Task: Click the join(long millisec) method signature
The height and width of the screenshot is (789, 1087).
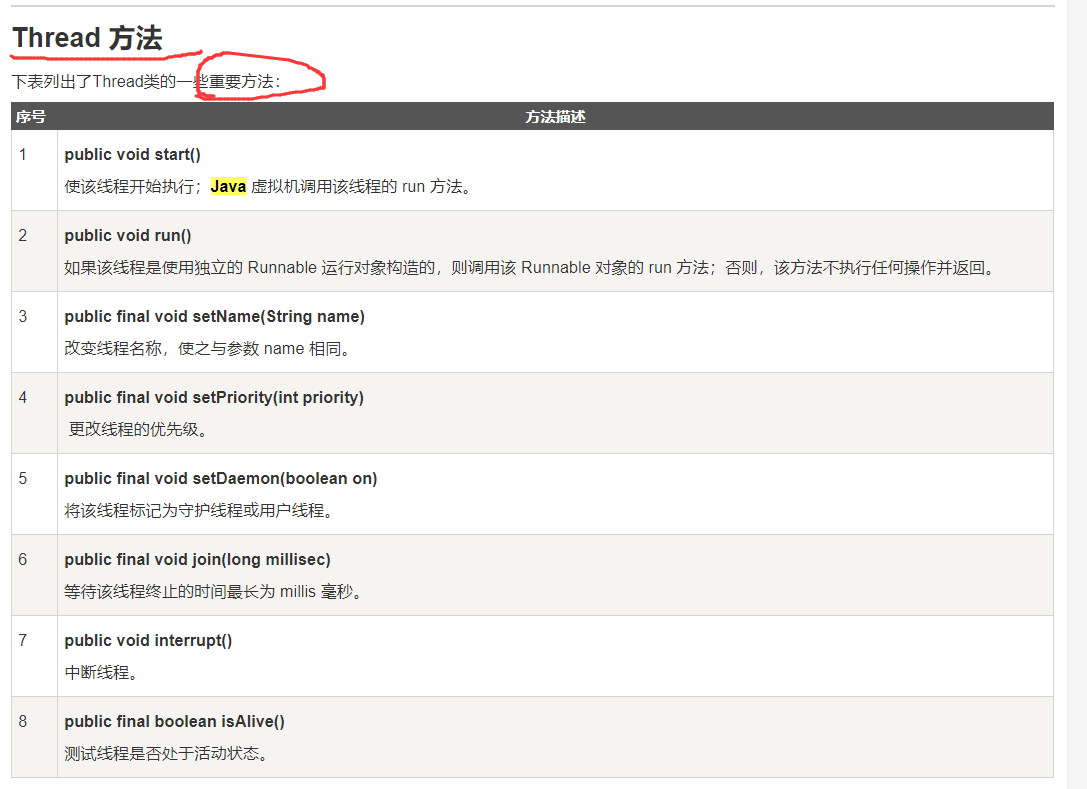Action: (197, 560)
